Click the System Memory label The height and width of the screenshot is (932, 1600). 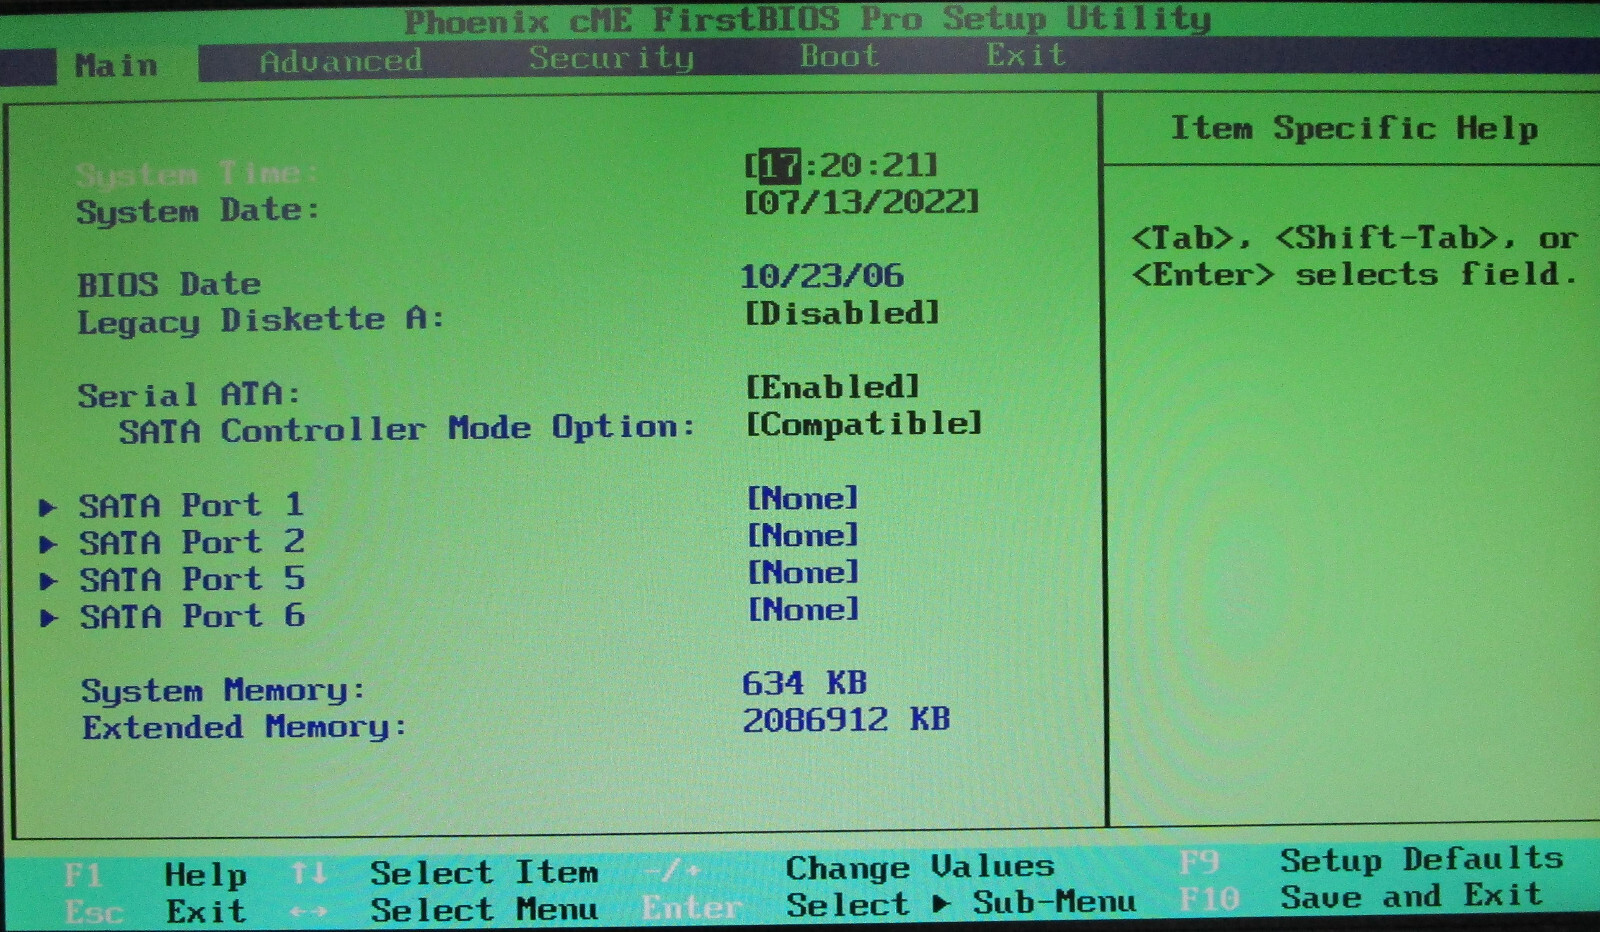(223, 691)
